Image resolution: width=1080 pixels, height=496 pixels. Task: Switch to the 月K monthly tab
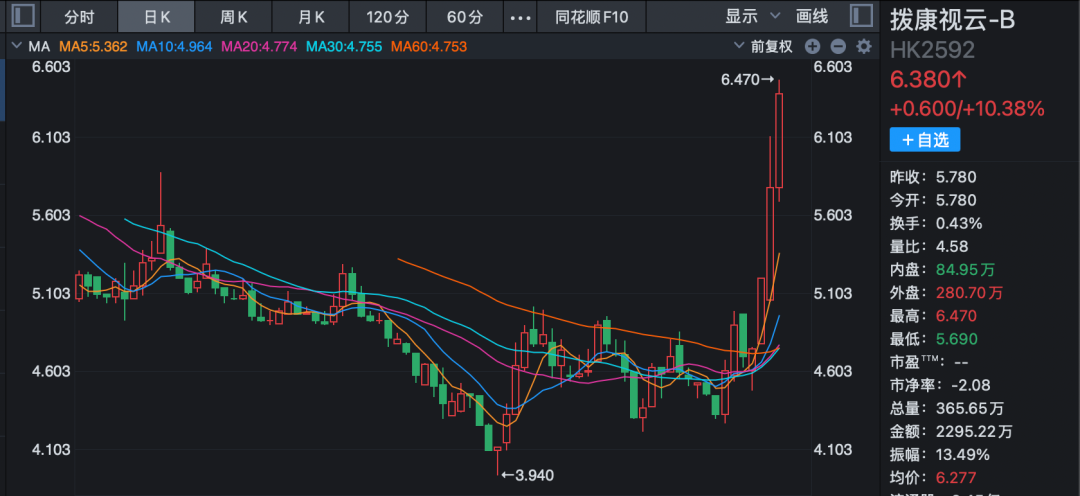tap(311, 17)
